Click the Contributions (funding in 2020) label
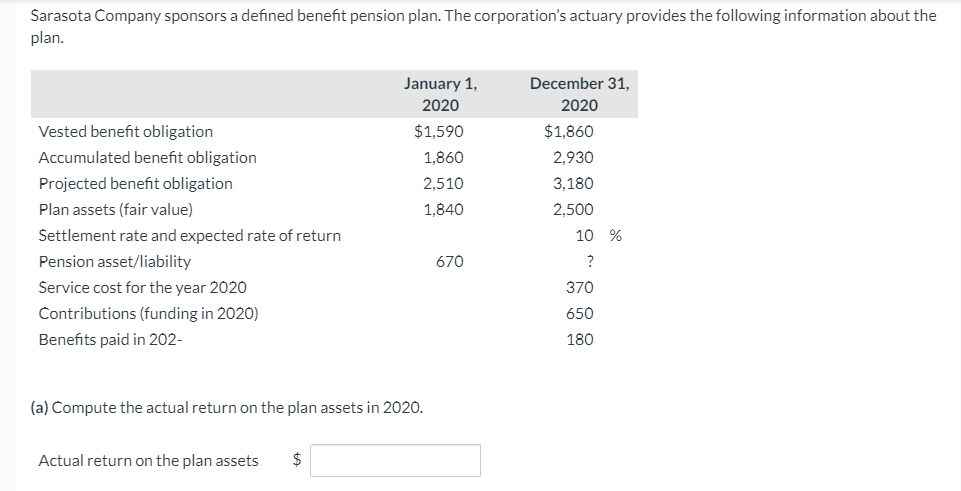 point(148,313)
